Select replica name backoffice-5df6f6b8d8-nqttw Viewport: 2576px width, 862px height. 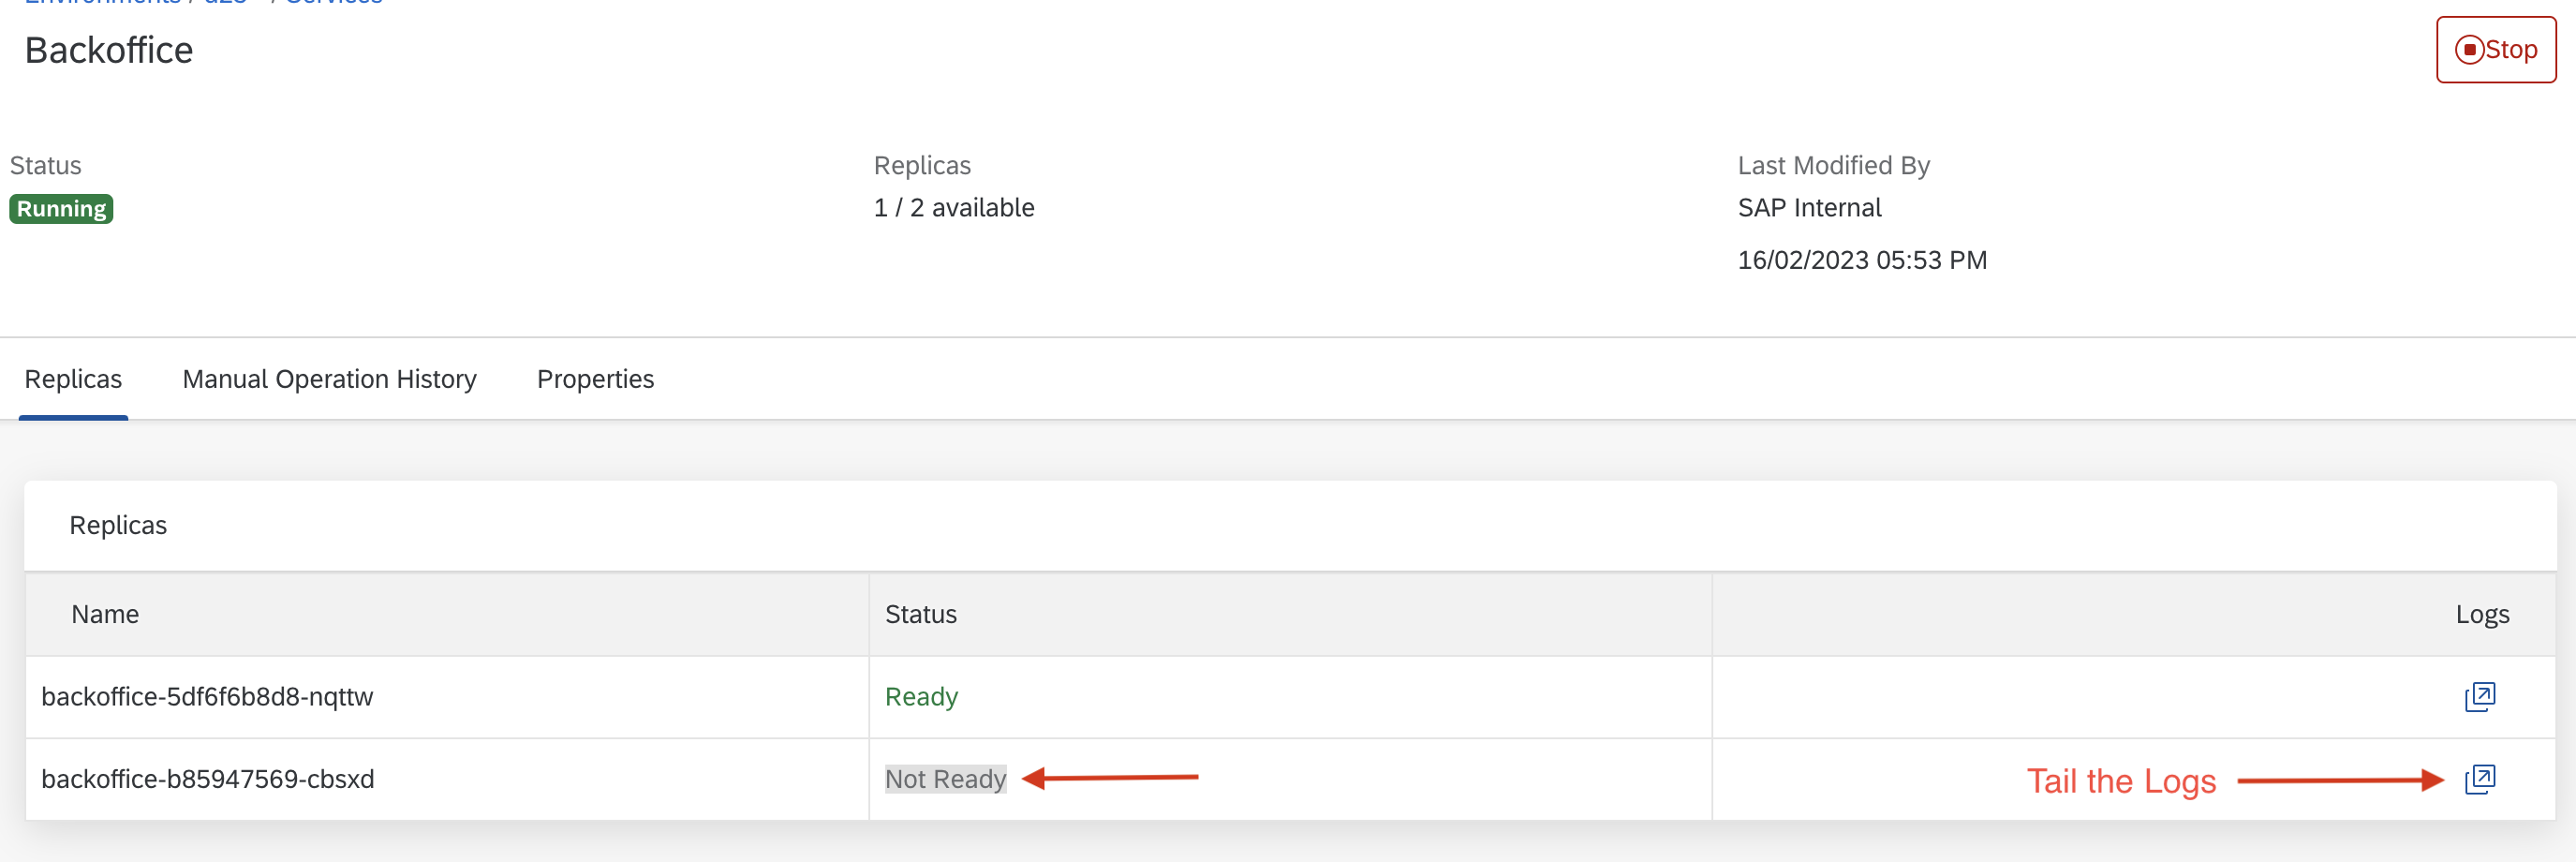(207, 697)
